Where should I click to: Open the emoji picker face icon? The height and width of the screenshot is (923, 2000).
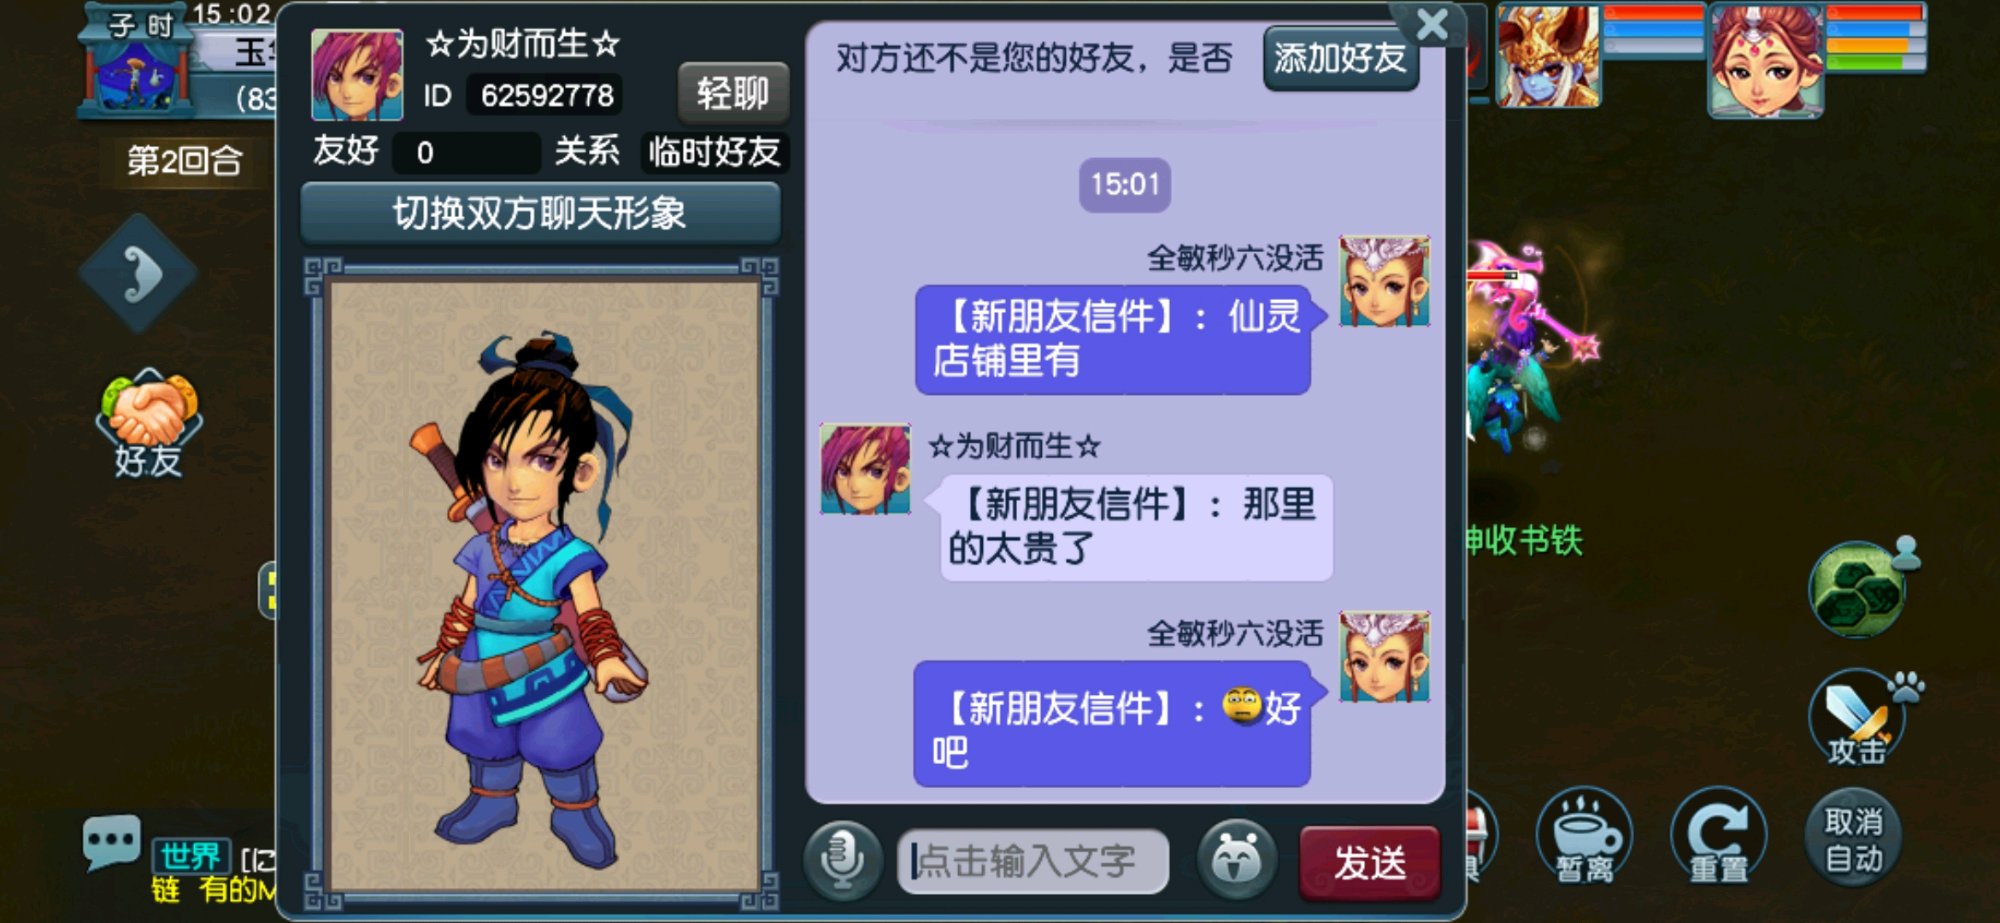[1237, 859]
